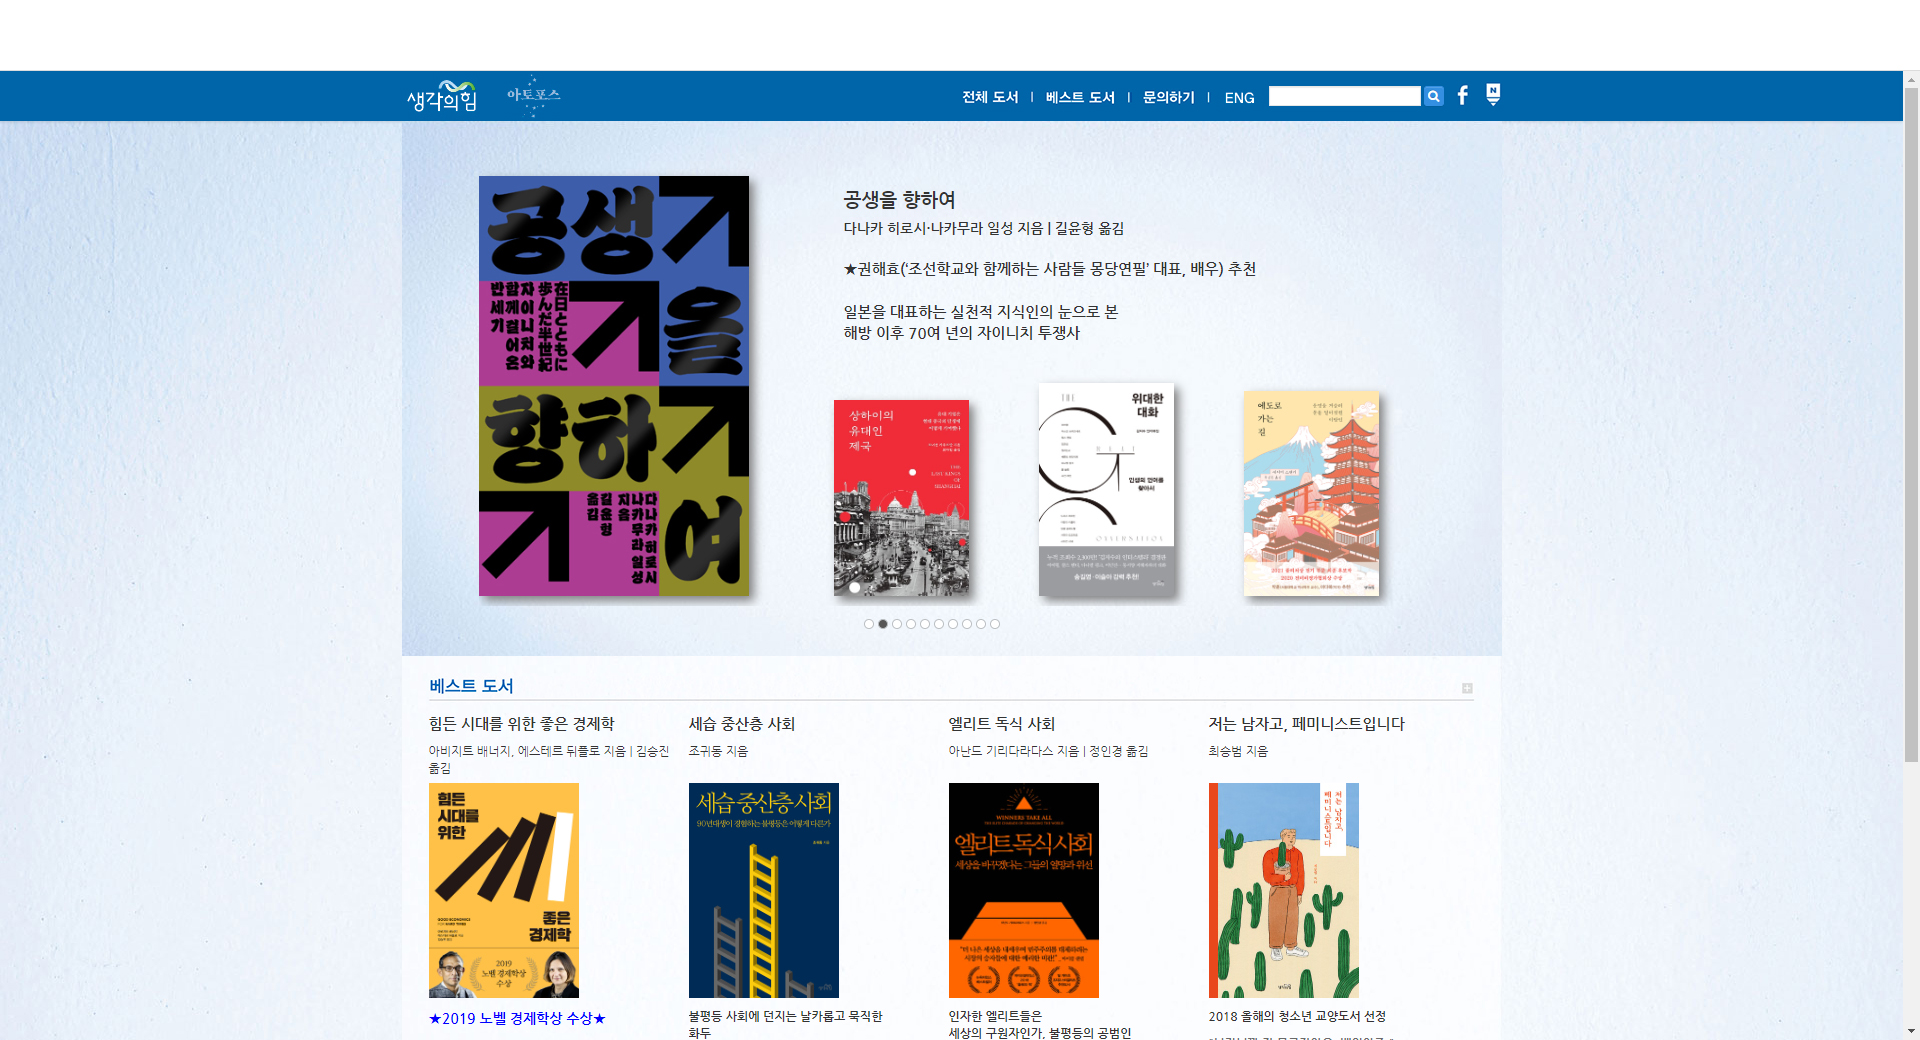1920x1040 pixels.
Task: Select the last carousel slide dot
Action: click(x=995, y=624)
